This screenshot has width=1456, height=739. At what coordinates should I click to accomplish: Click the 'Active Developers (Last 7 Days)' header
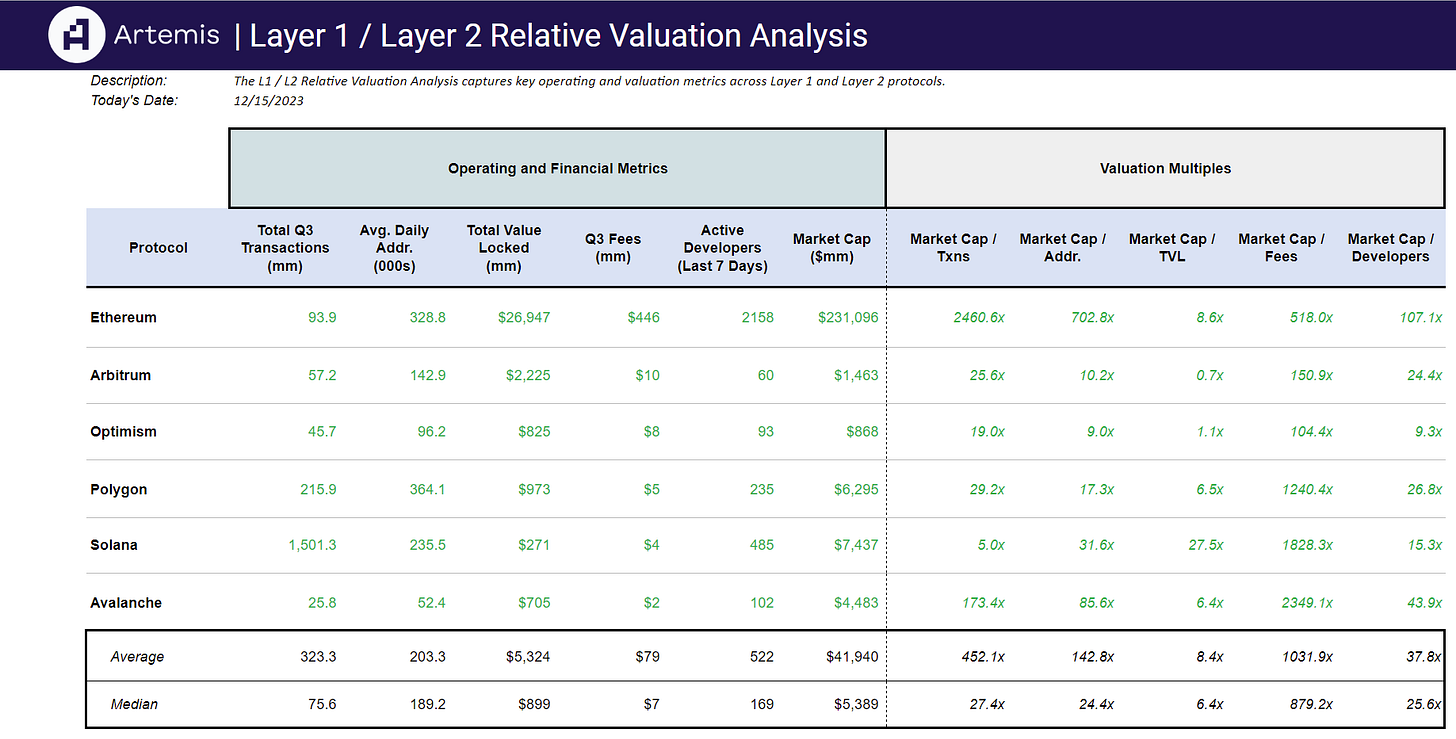[722, 247]
